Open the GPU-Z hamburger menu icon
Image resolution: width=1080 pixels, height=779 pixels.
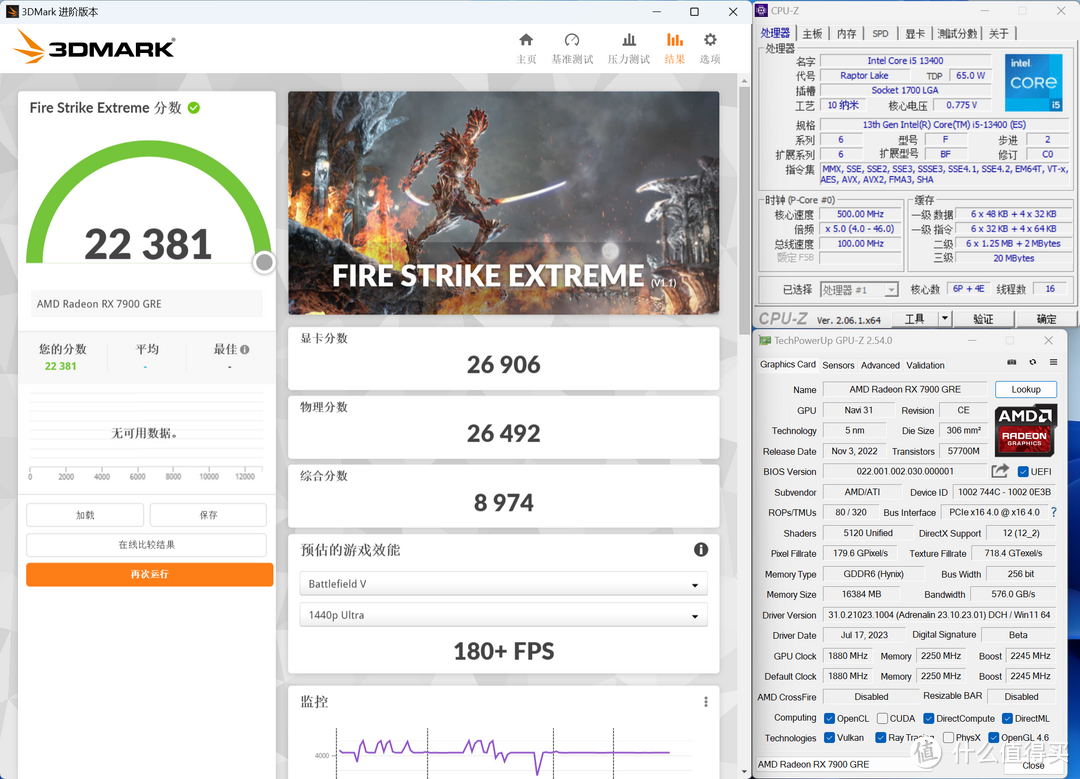pyautogui.click(x=1053, y=362)
